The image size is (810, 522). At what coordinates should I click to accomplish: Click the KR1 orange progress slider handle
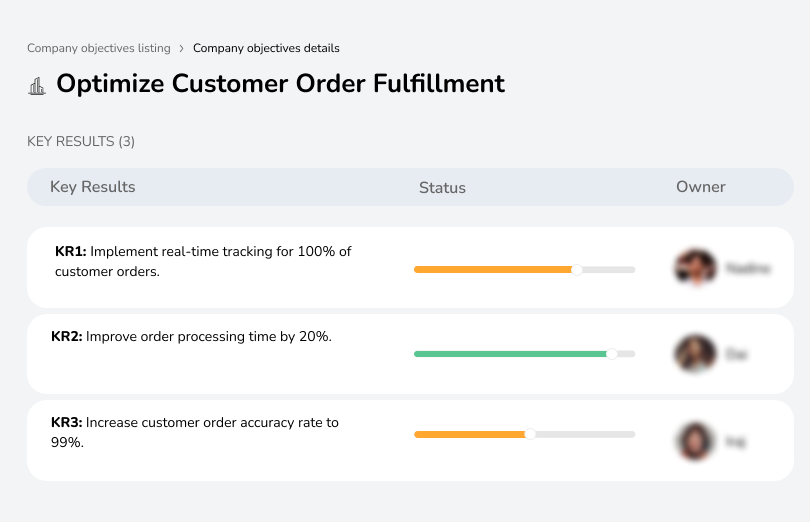(x=576, y=269)
